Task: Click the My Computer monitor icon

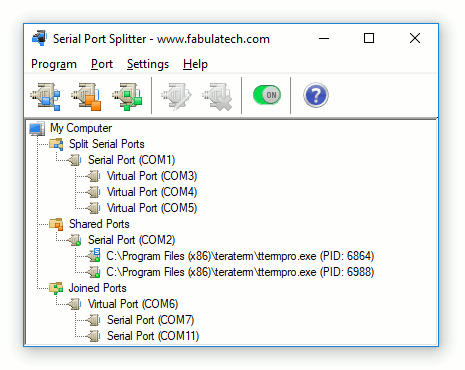Action: pyautogui.click(x=37, y=129)
